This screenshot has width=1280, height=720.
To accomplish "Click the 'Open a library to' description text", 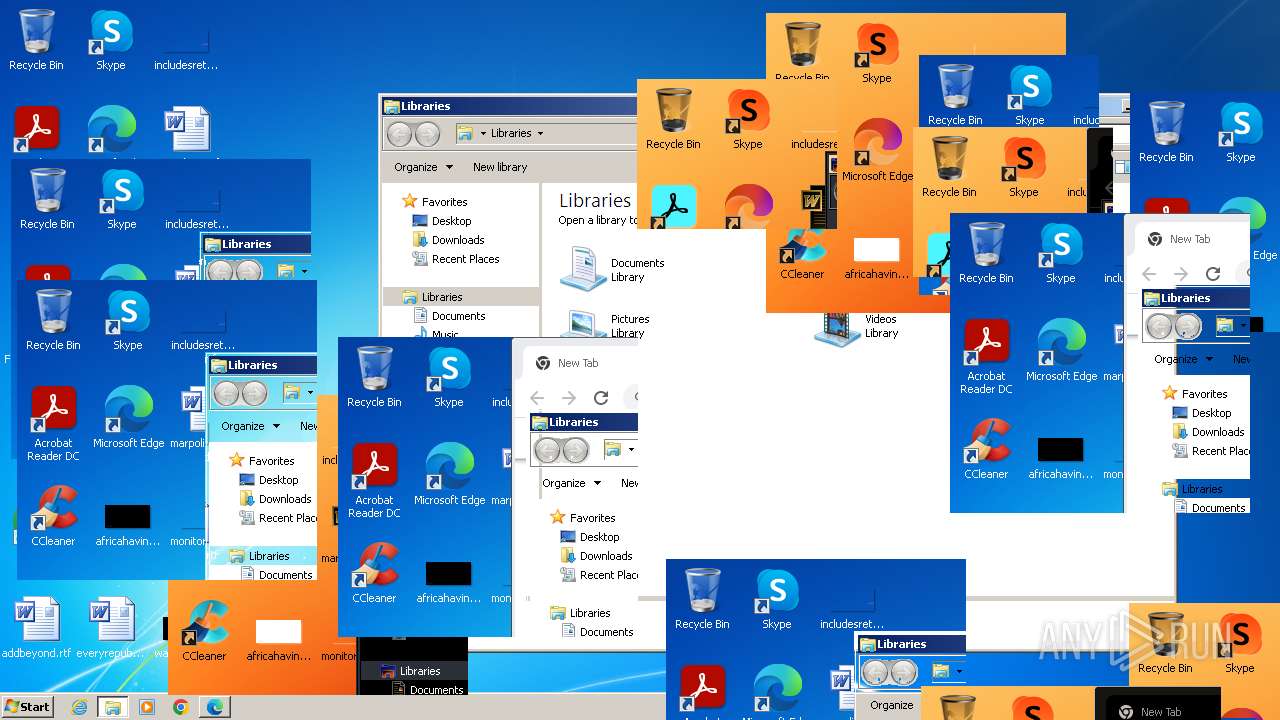I will [x=598, y=220].
